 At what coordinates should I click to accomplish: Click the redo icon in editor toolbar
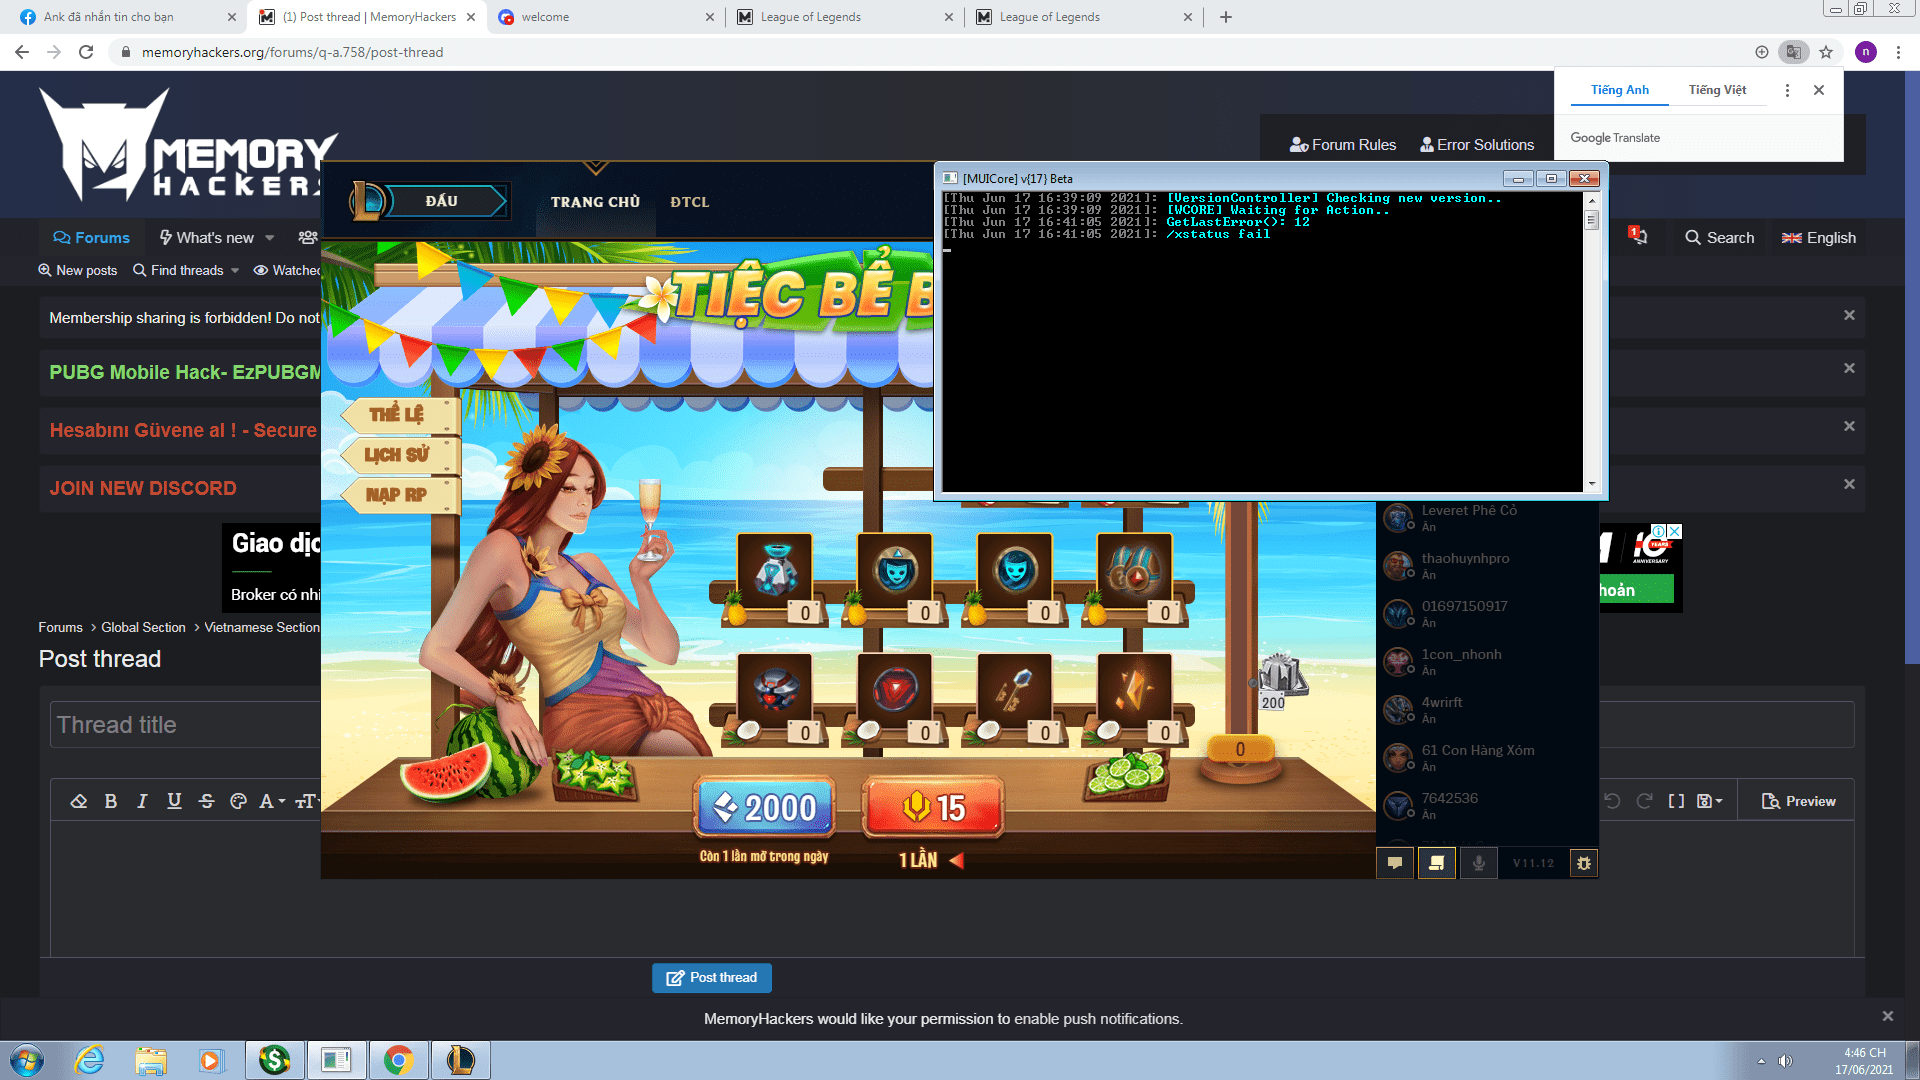1644,801
